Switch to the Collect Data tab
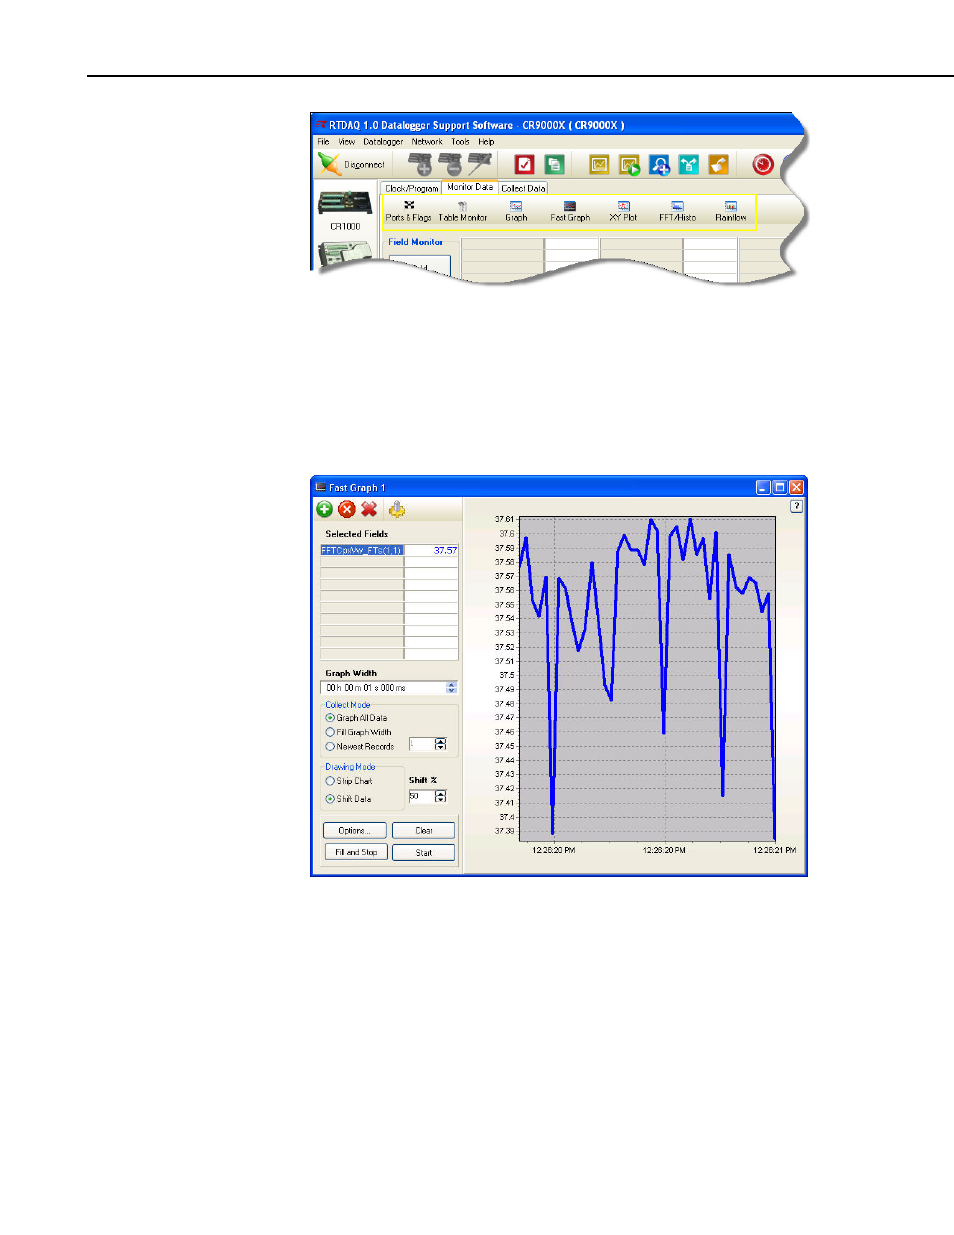Screen dimensions: 954x1235 pos(523,188)
